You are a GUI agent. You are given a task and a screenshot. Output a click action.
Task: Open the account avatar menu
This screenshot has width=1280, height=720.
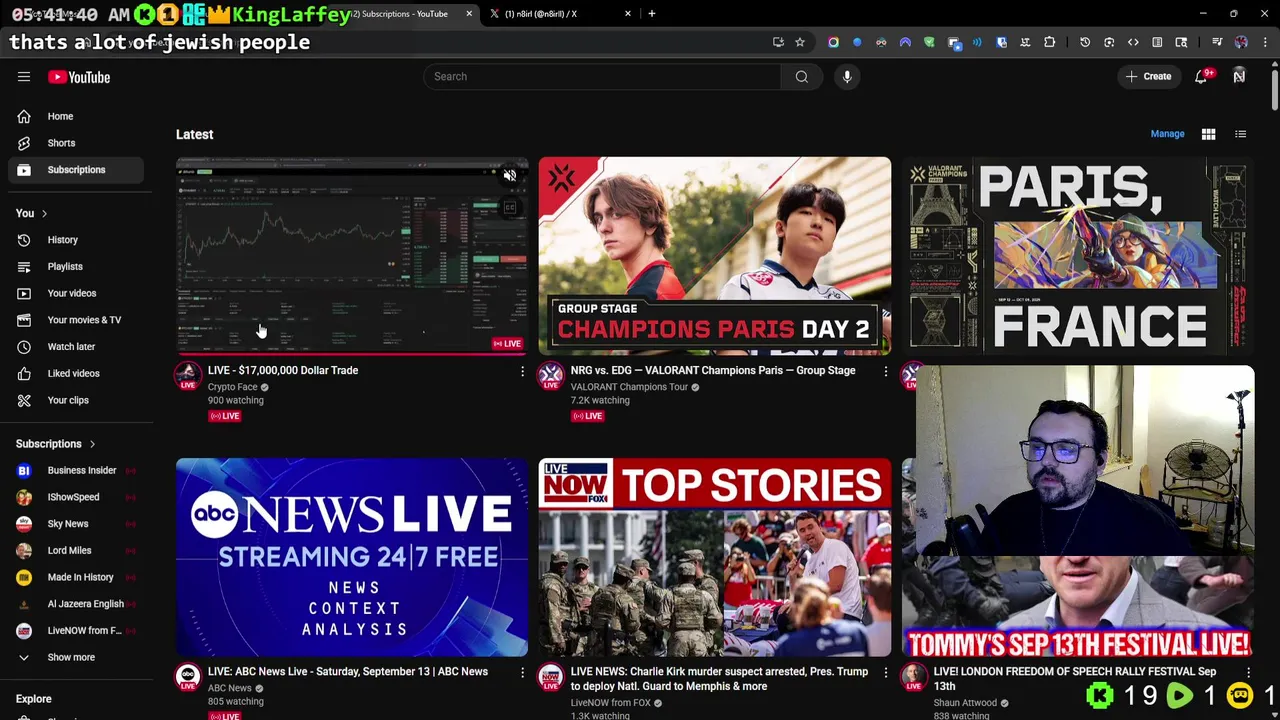[x=1239, y=76]
